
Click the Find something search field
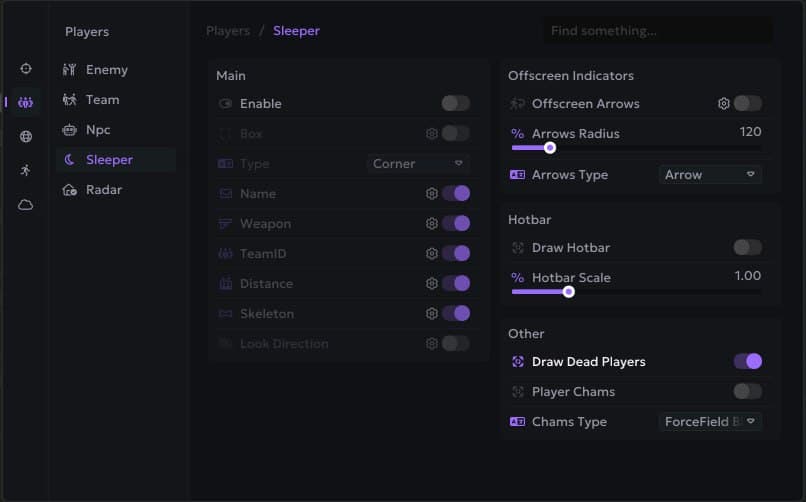(657, 31)
